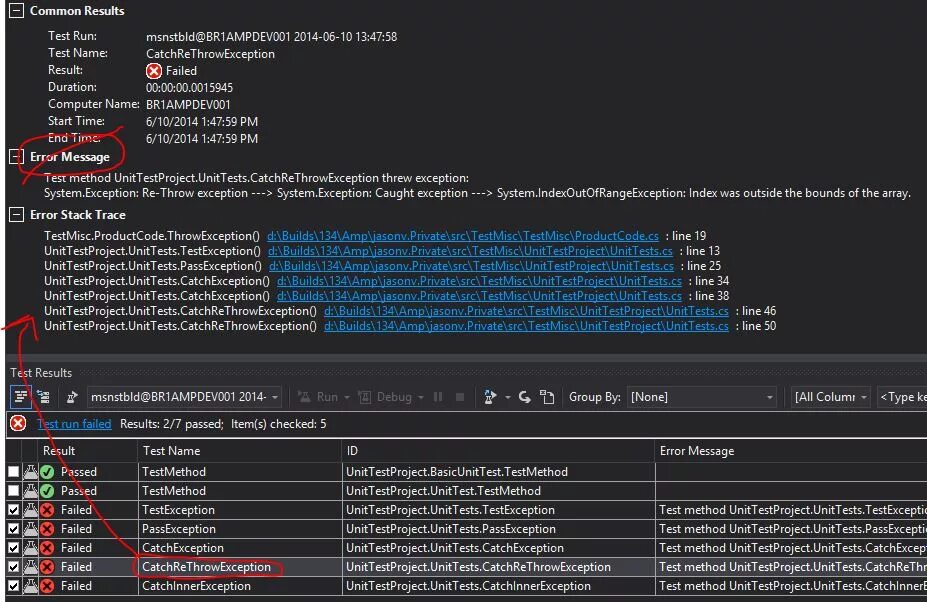This screenshot has height=602, width=927.
Task: Sort by the ID column header
Action: coord(498,451)
